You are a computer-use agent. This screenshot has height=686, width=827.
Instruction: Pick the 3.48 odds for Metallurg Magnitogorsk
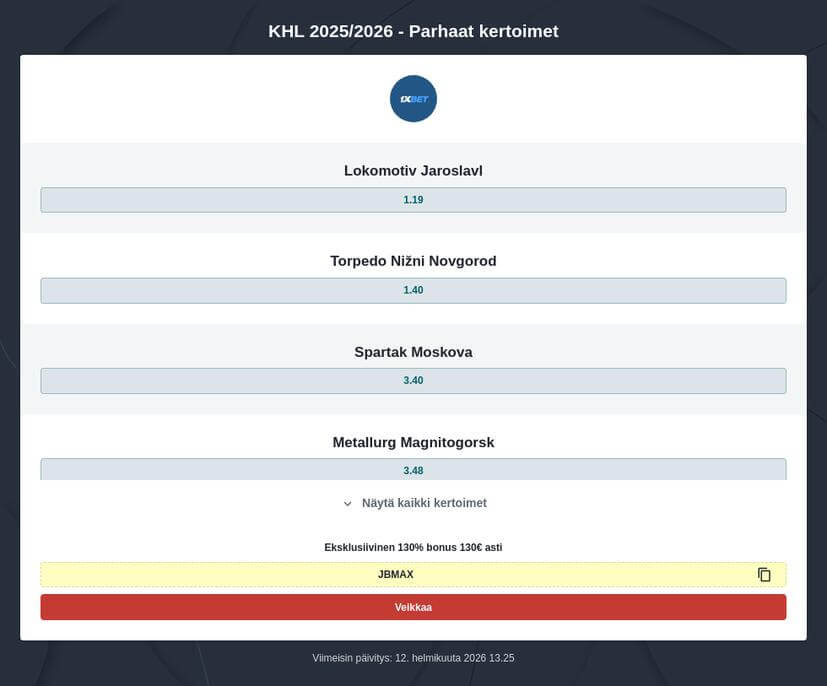pyautogui.click(x=413, y=469)
